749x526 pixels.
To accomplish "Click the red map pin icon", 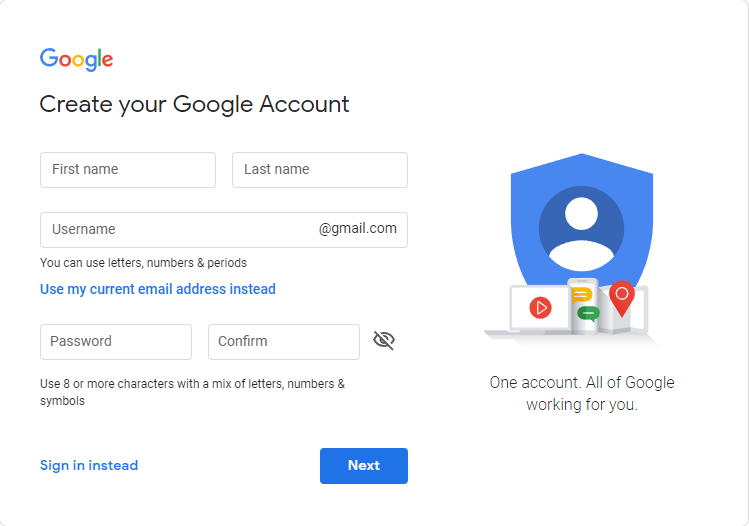I will 622,297.
